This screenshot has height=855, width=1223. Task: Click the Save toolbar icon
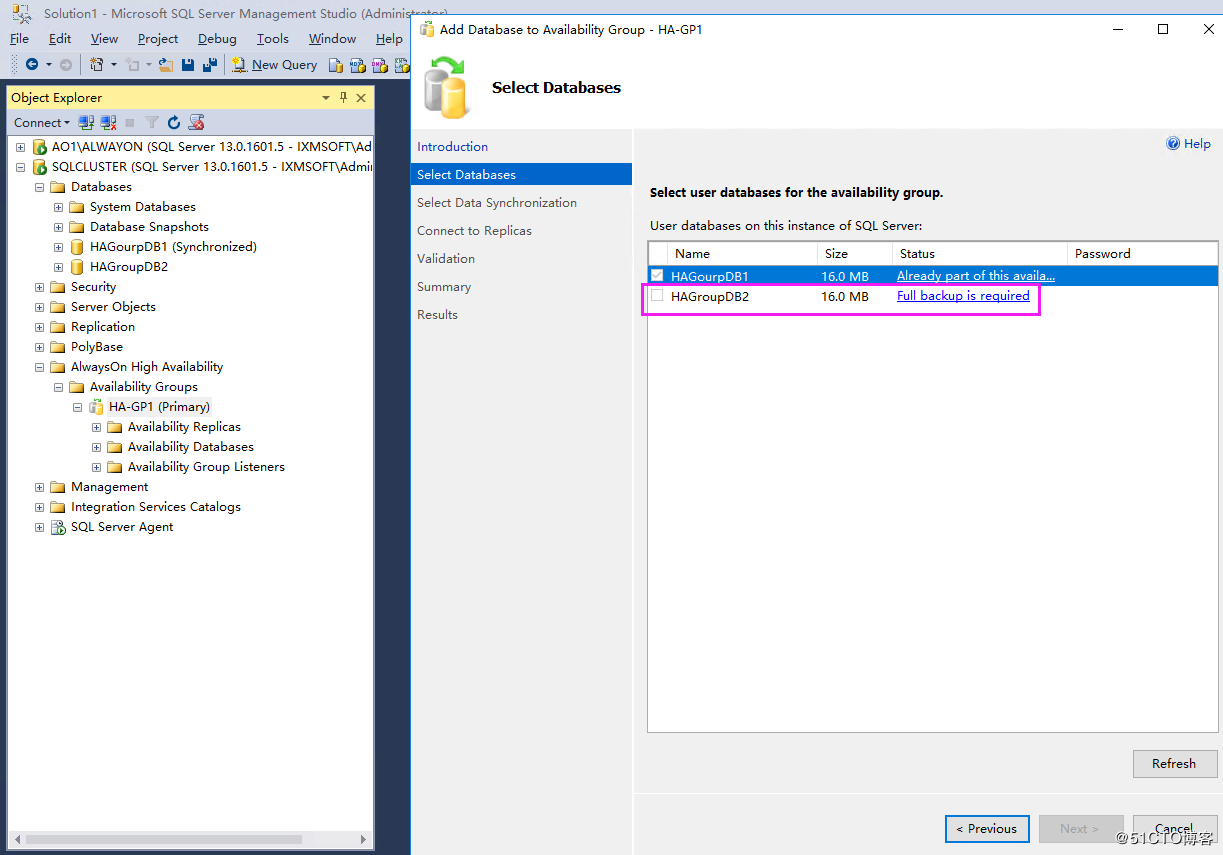[x=188, y=64]
